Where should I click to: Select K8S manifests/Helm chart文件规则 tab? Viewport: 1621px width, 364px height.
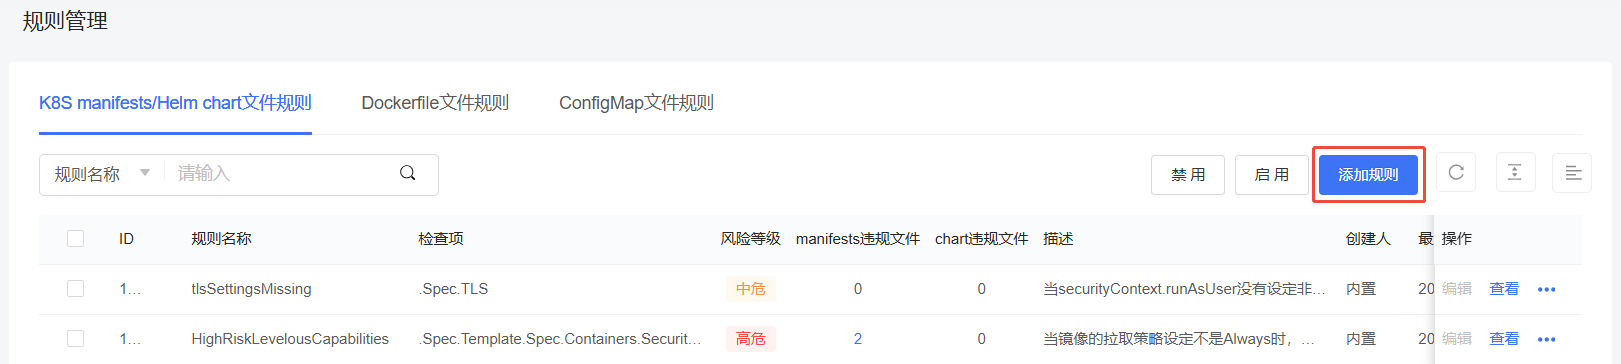(175, 103)
